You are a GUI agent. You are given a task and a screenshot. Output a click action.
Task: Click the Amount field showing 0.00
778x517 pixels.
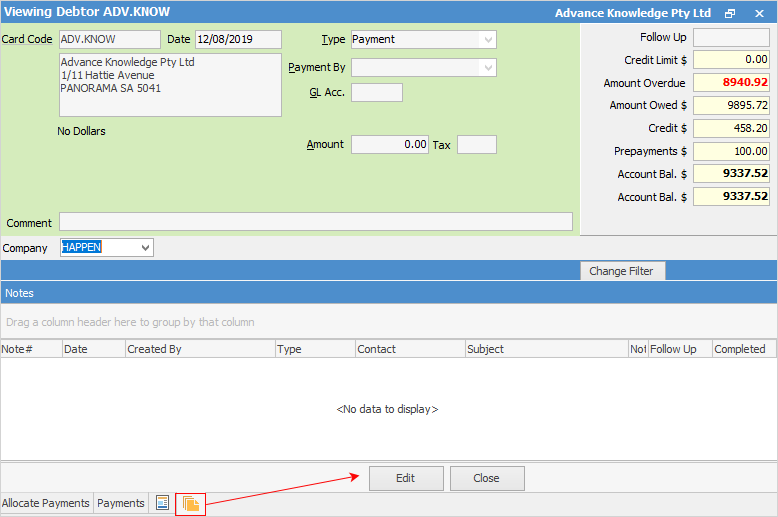(389, 144)
